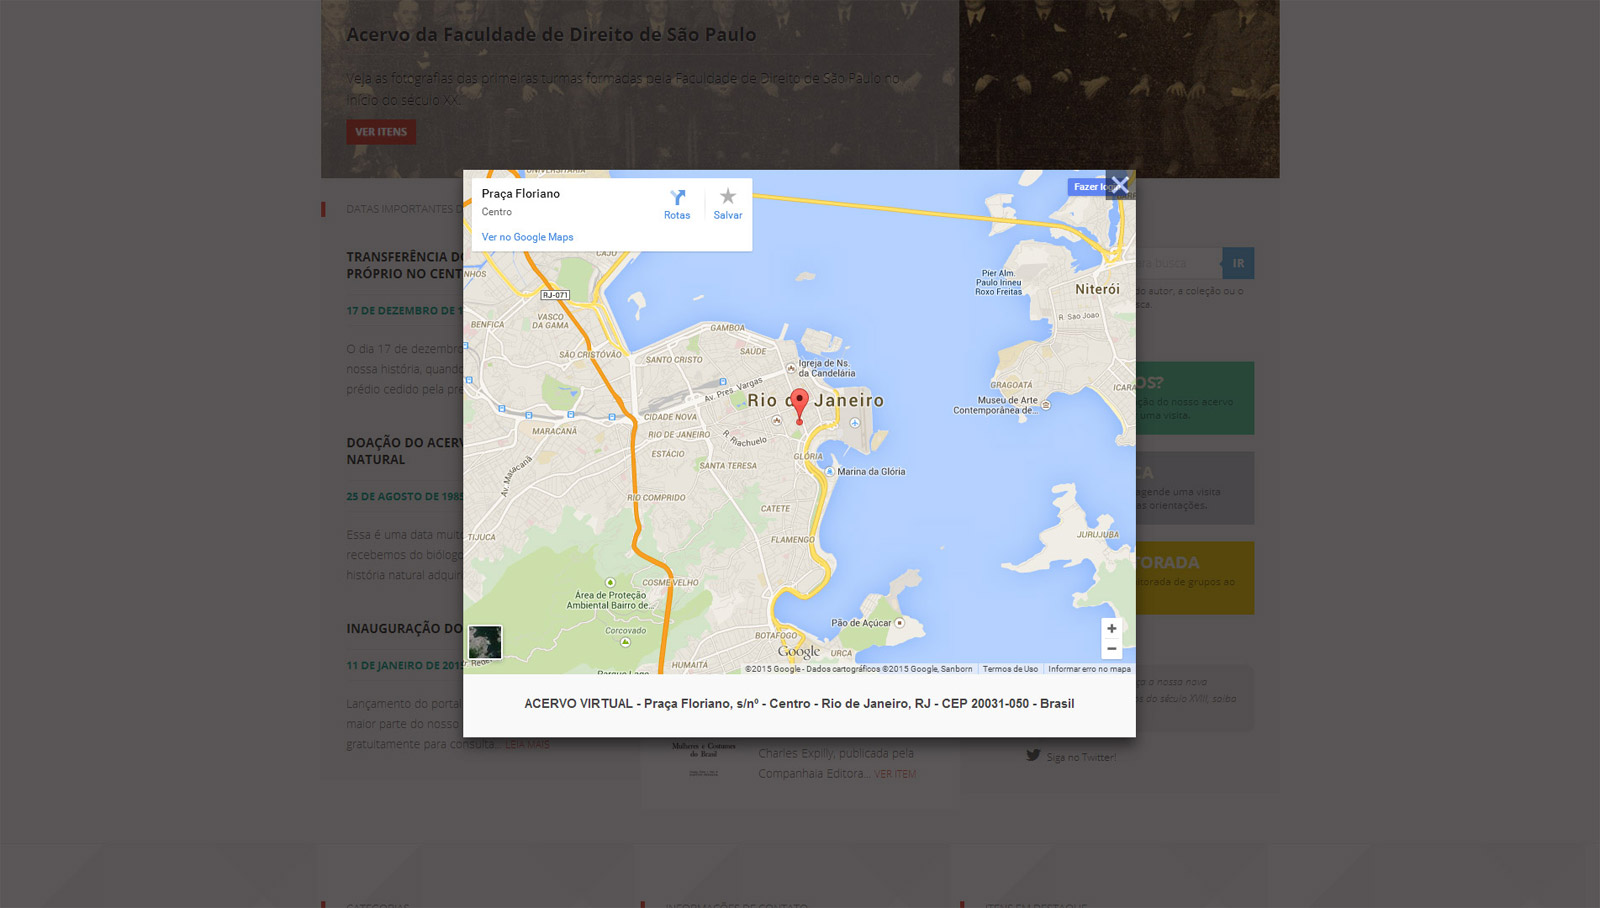Click the 'IR' search button behind popup
1600x908 pixels.
pos(1238,263)
